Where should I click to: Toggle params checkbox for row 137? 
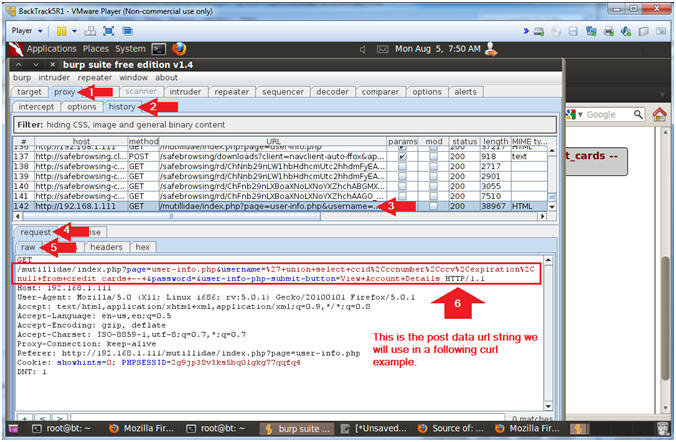[x=402, y=157]
